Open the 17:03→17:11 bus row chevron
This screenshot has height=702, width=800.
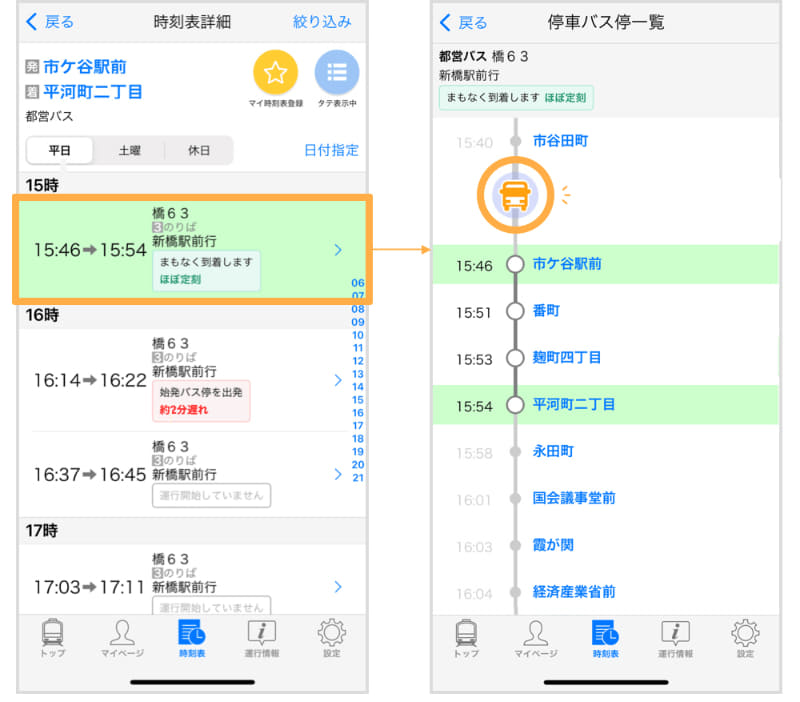click(338, 587)
